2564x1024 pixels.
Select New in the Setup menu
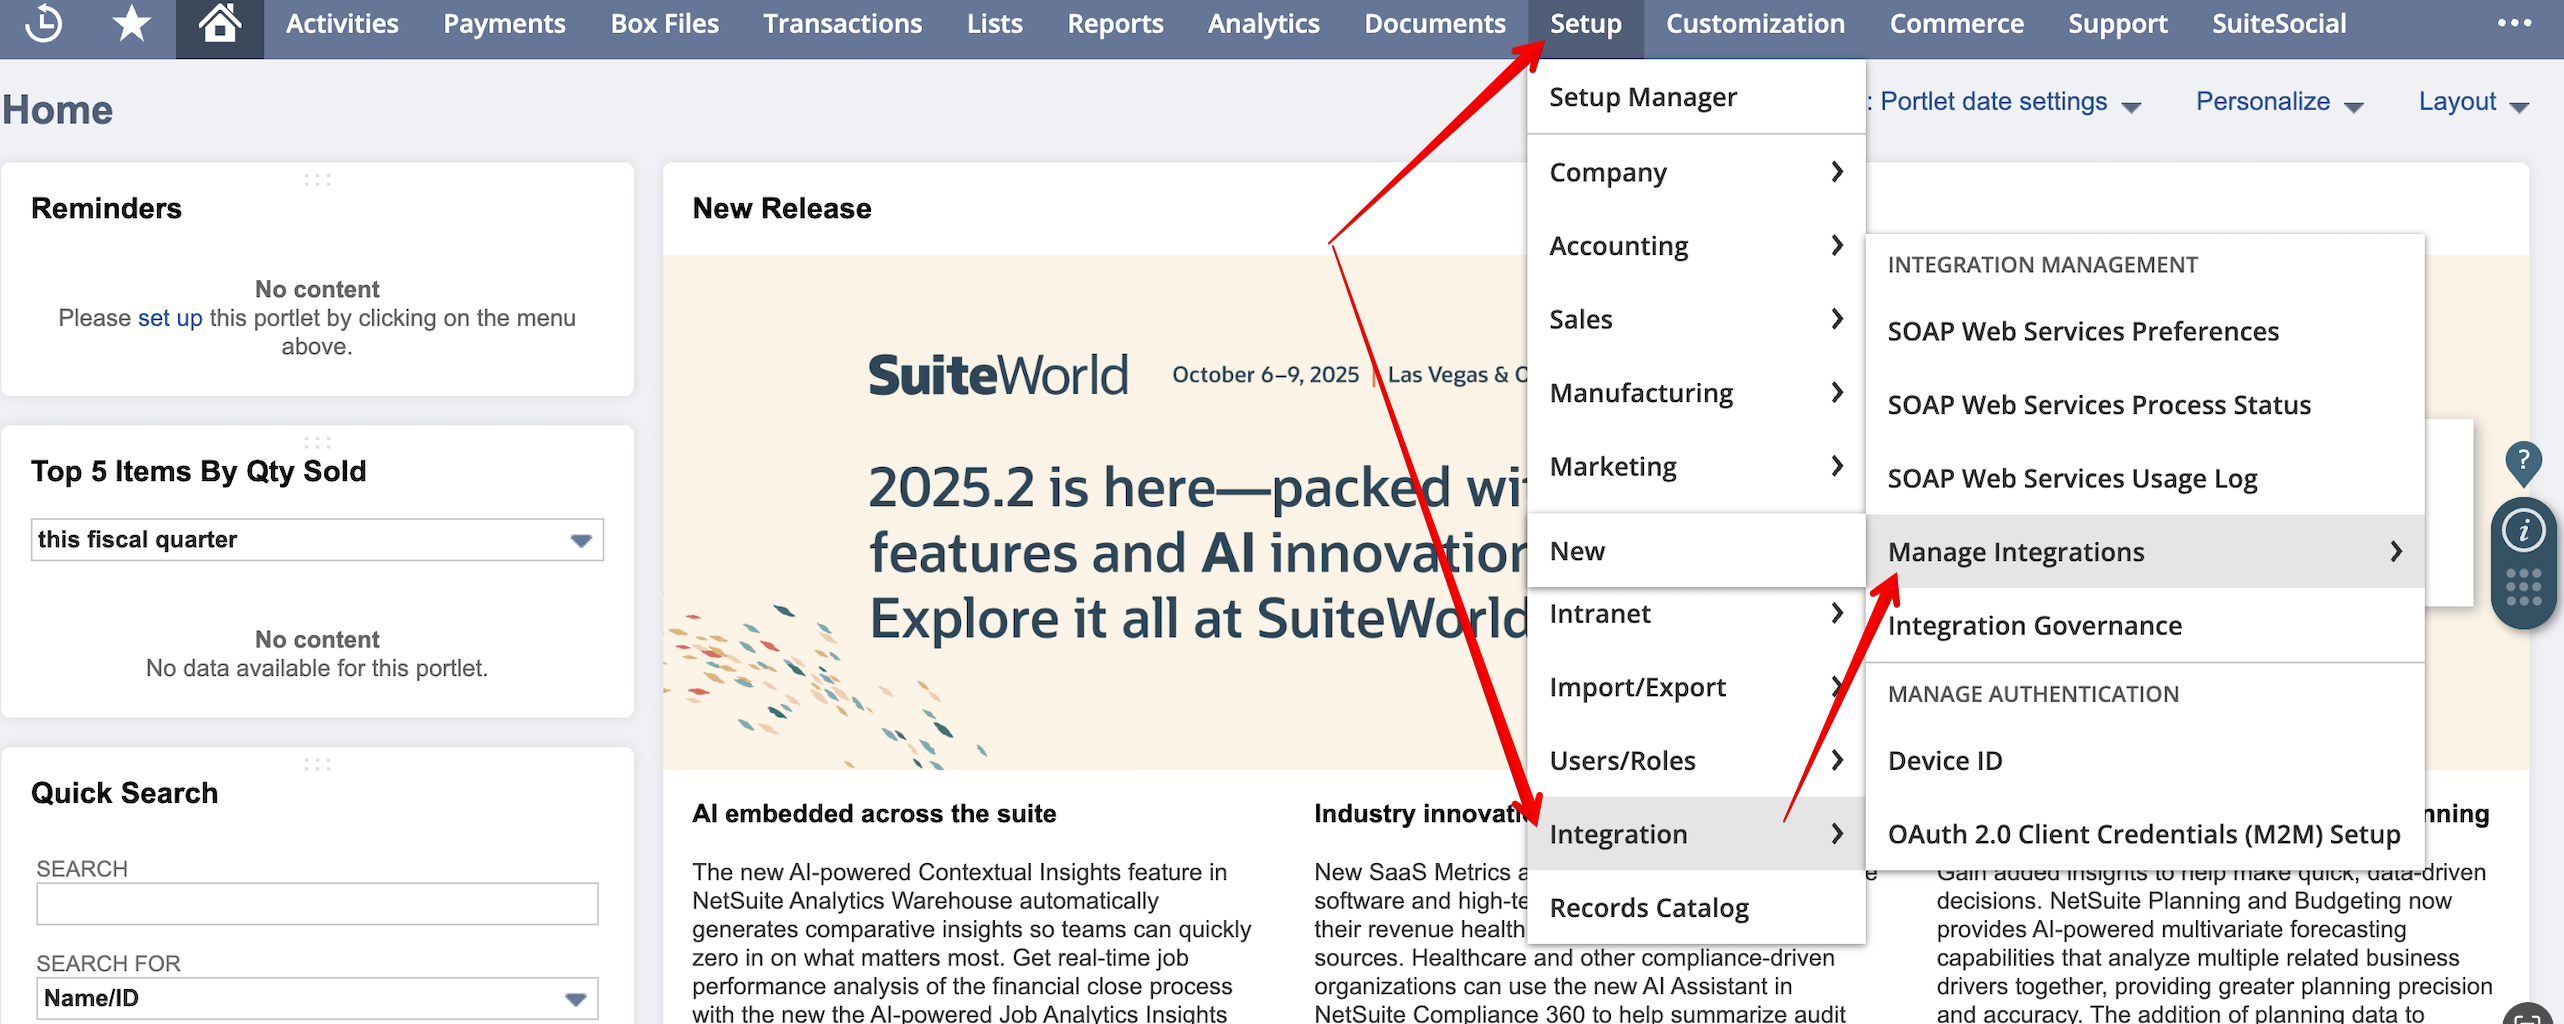click(x=1696, y=551)
